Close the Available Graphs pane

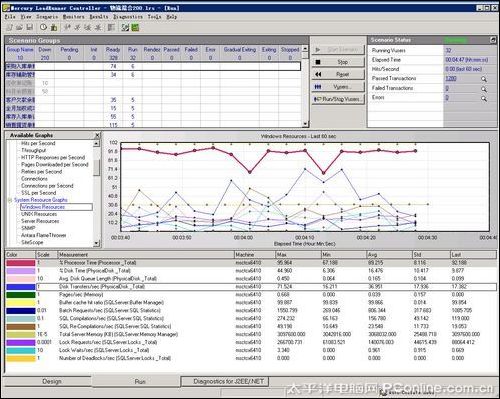97,135
